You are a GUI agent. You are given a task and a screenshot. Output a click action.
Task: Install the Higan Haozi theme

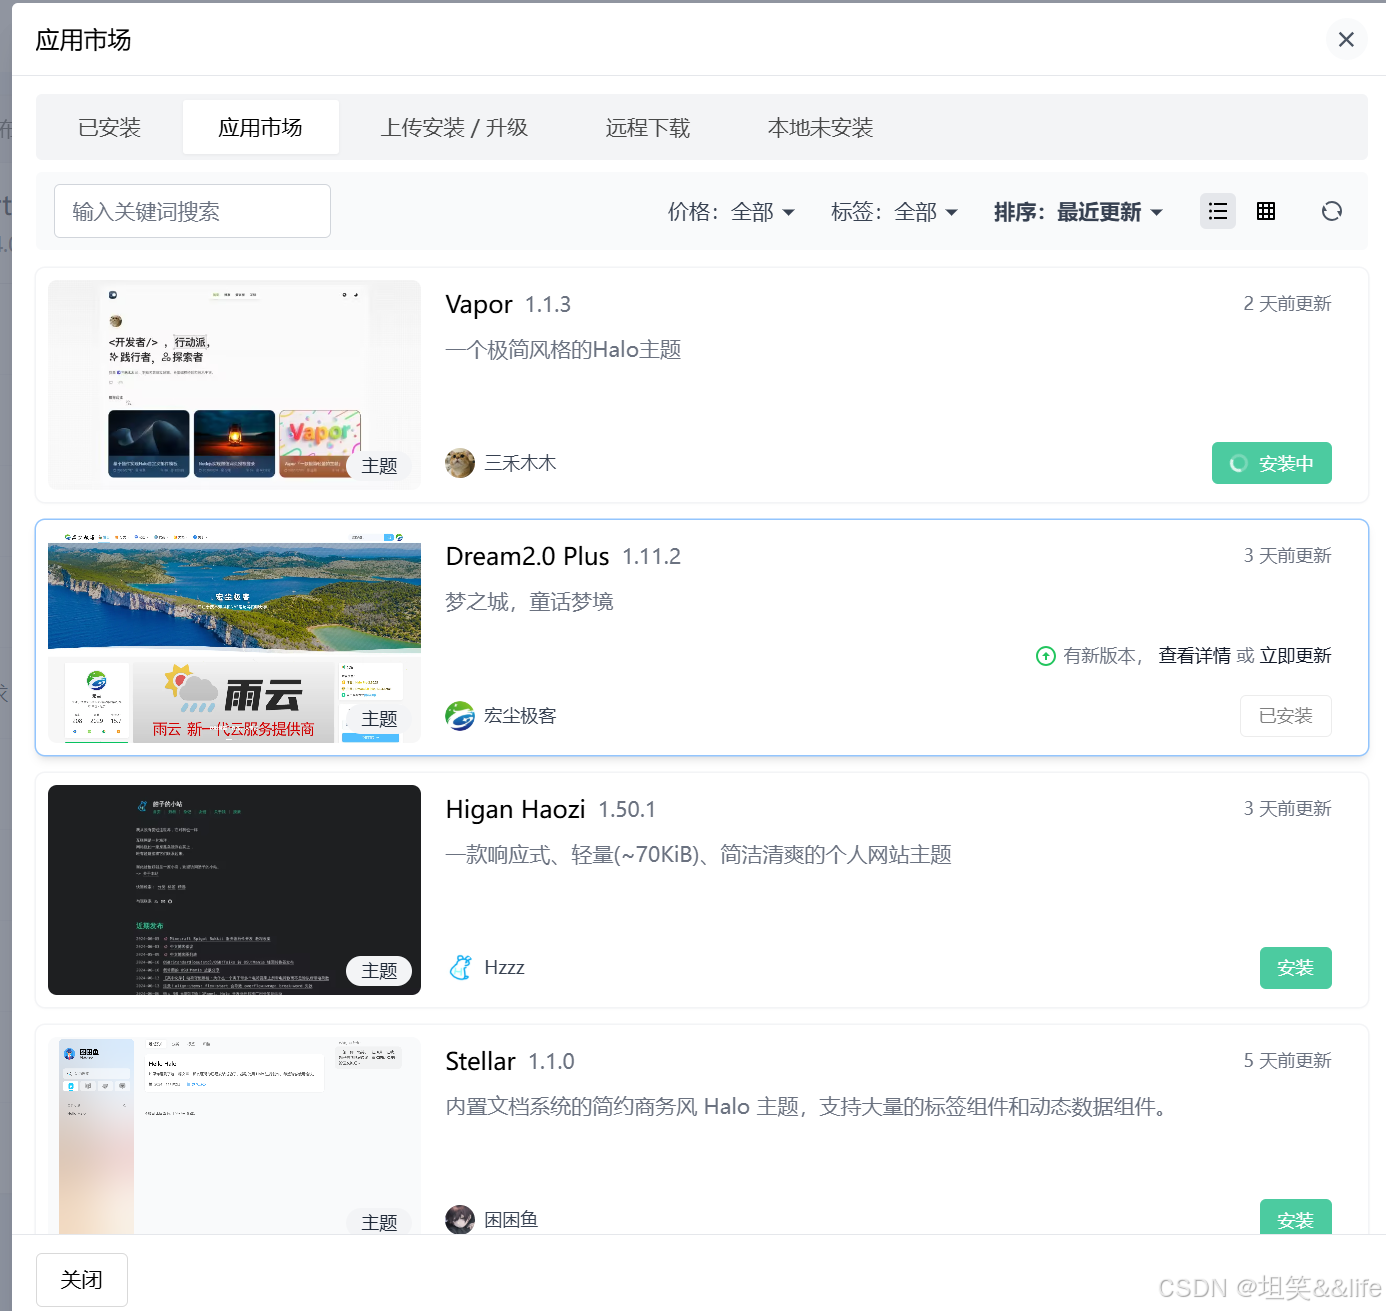point(1295,968)
